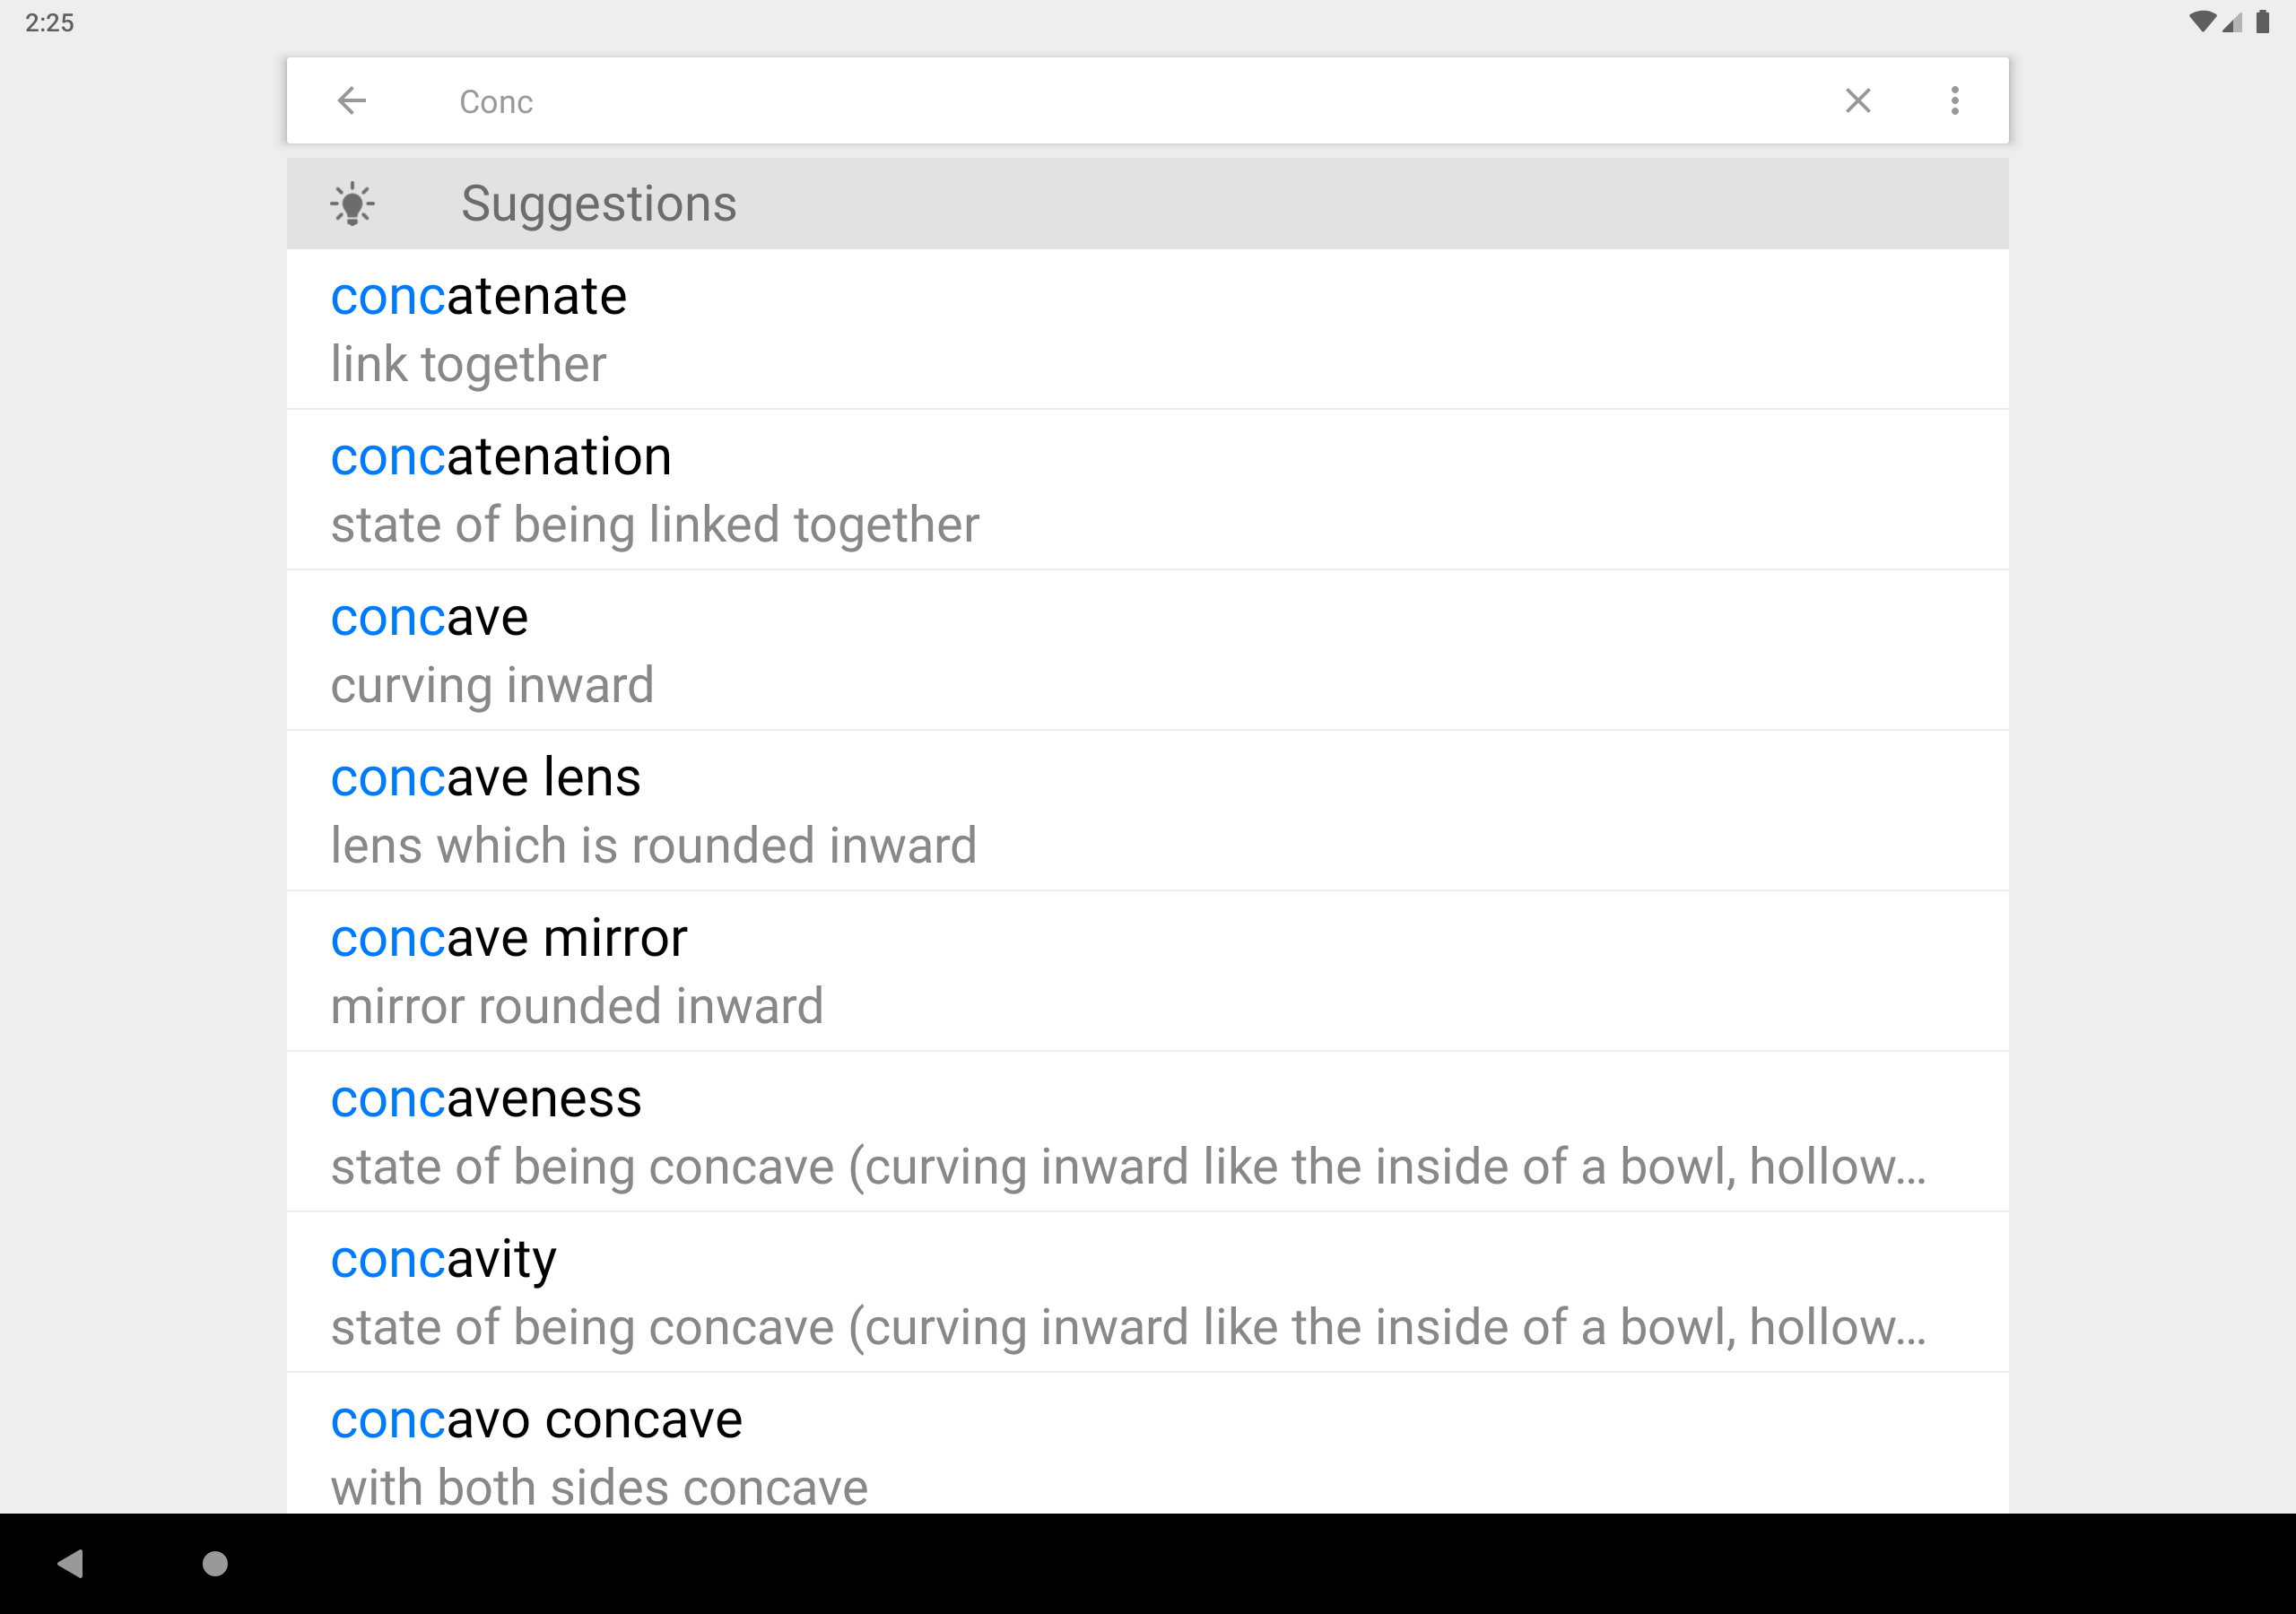2296x1614 pixels.
Task: Open the 'concave' entry
Action: click(1147, 650)
